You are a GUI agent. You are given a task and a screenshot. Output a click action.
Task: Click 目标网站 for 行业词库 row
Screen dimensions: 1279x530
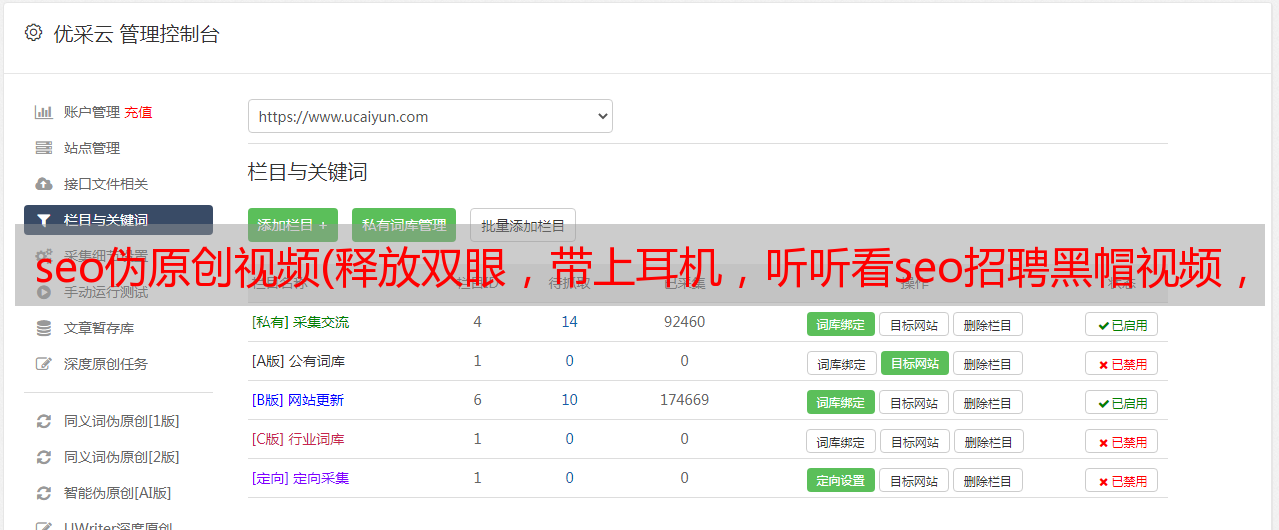point(914,441)
